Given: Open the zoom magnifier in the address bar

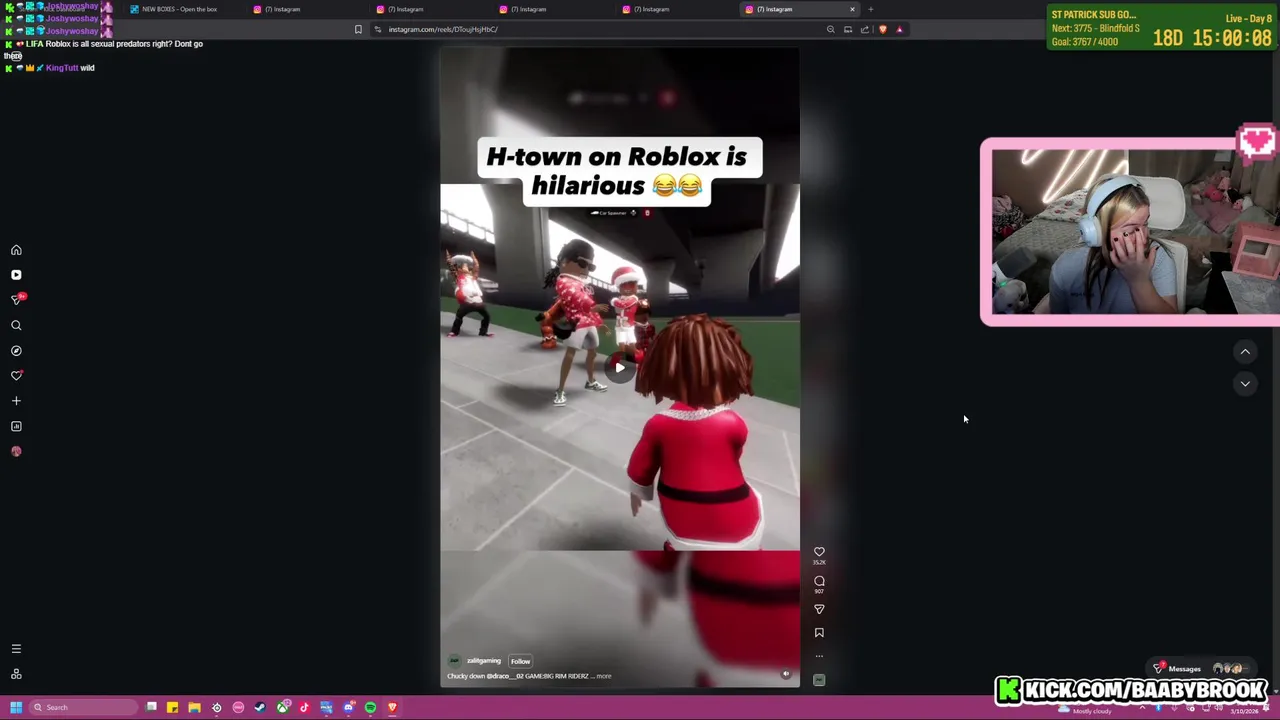Looking at the screenshot, I should pos(830,29).
